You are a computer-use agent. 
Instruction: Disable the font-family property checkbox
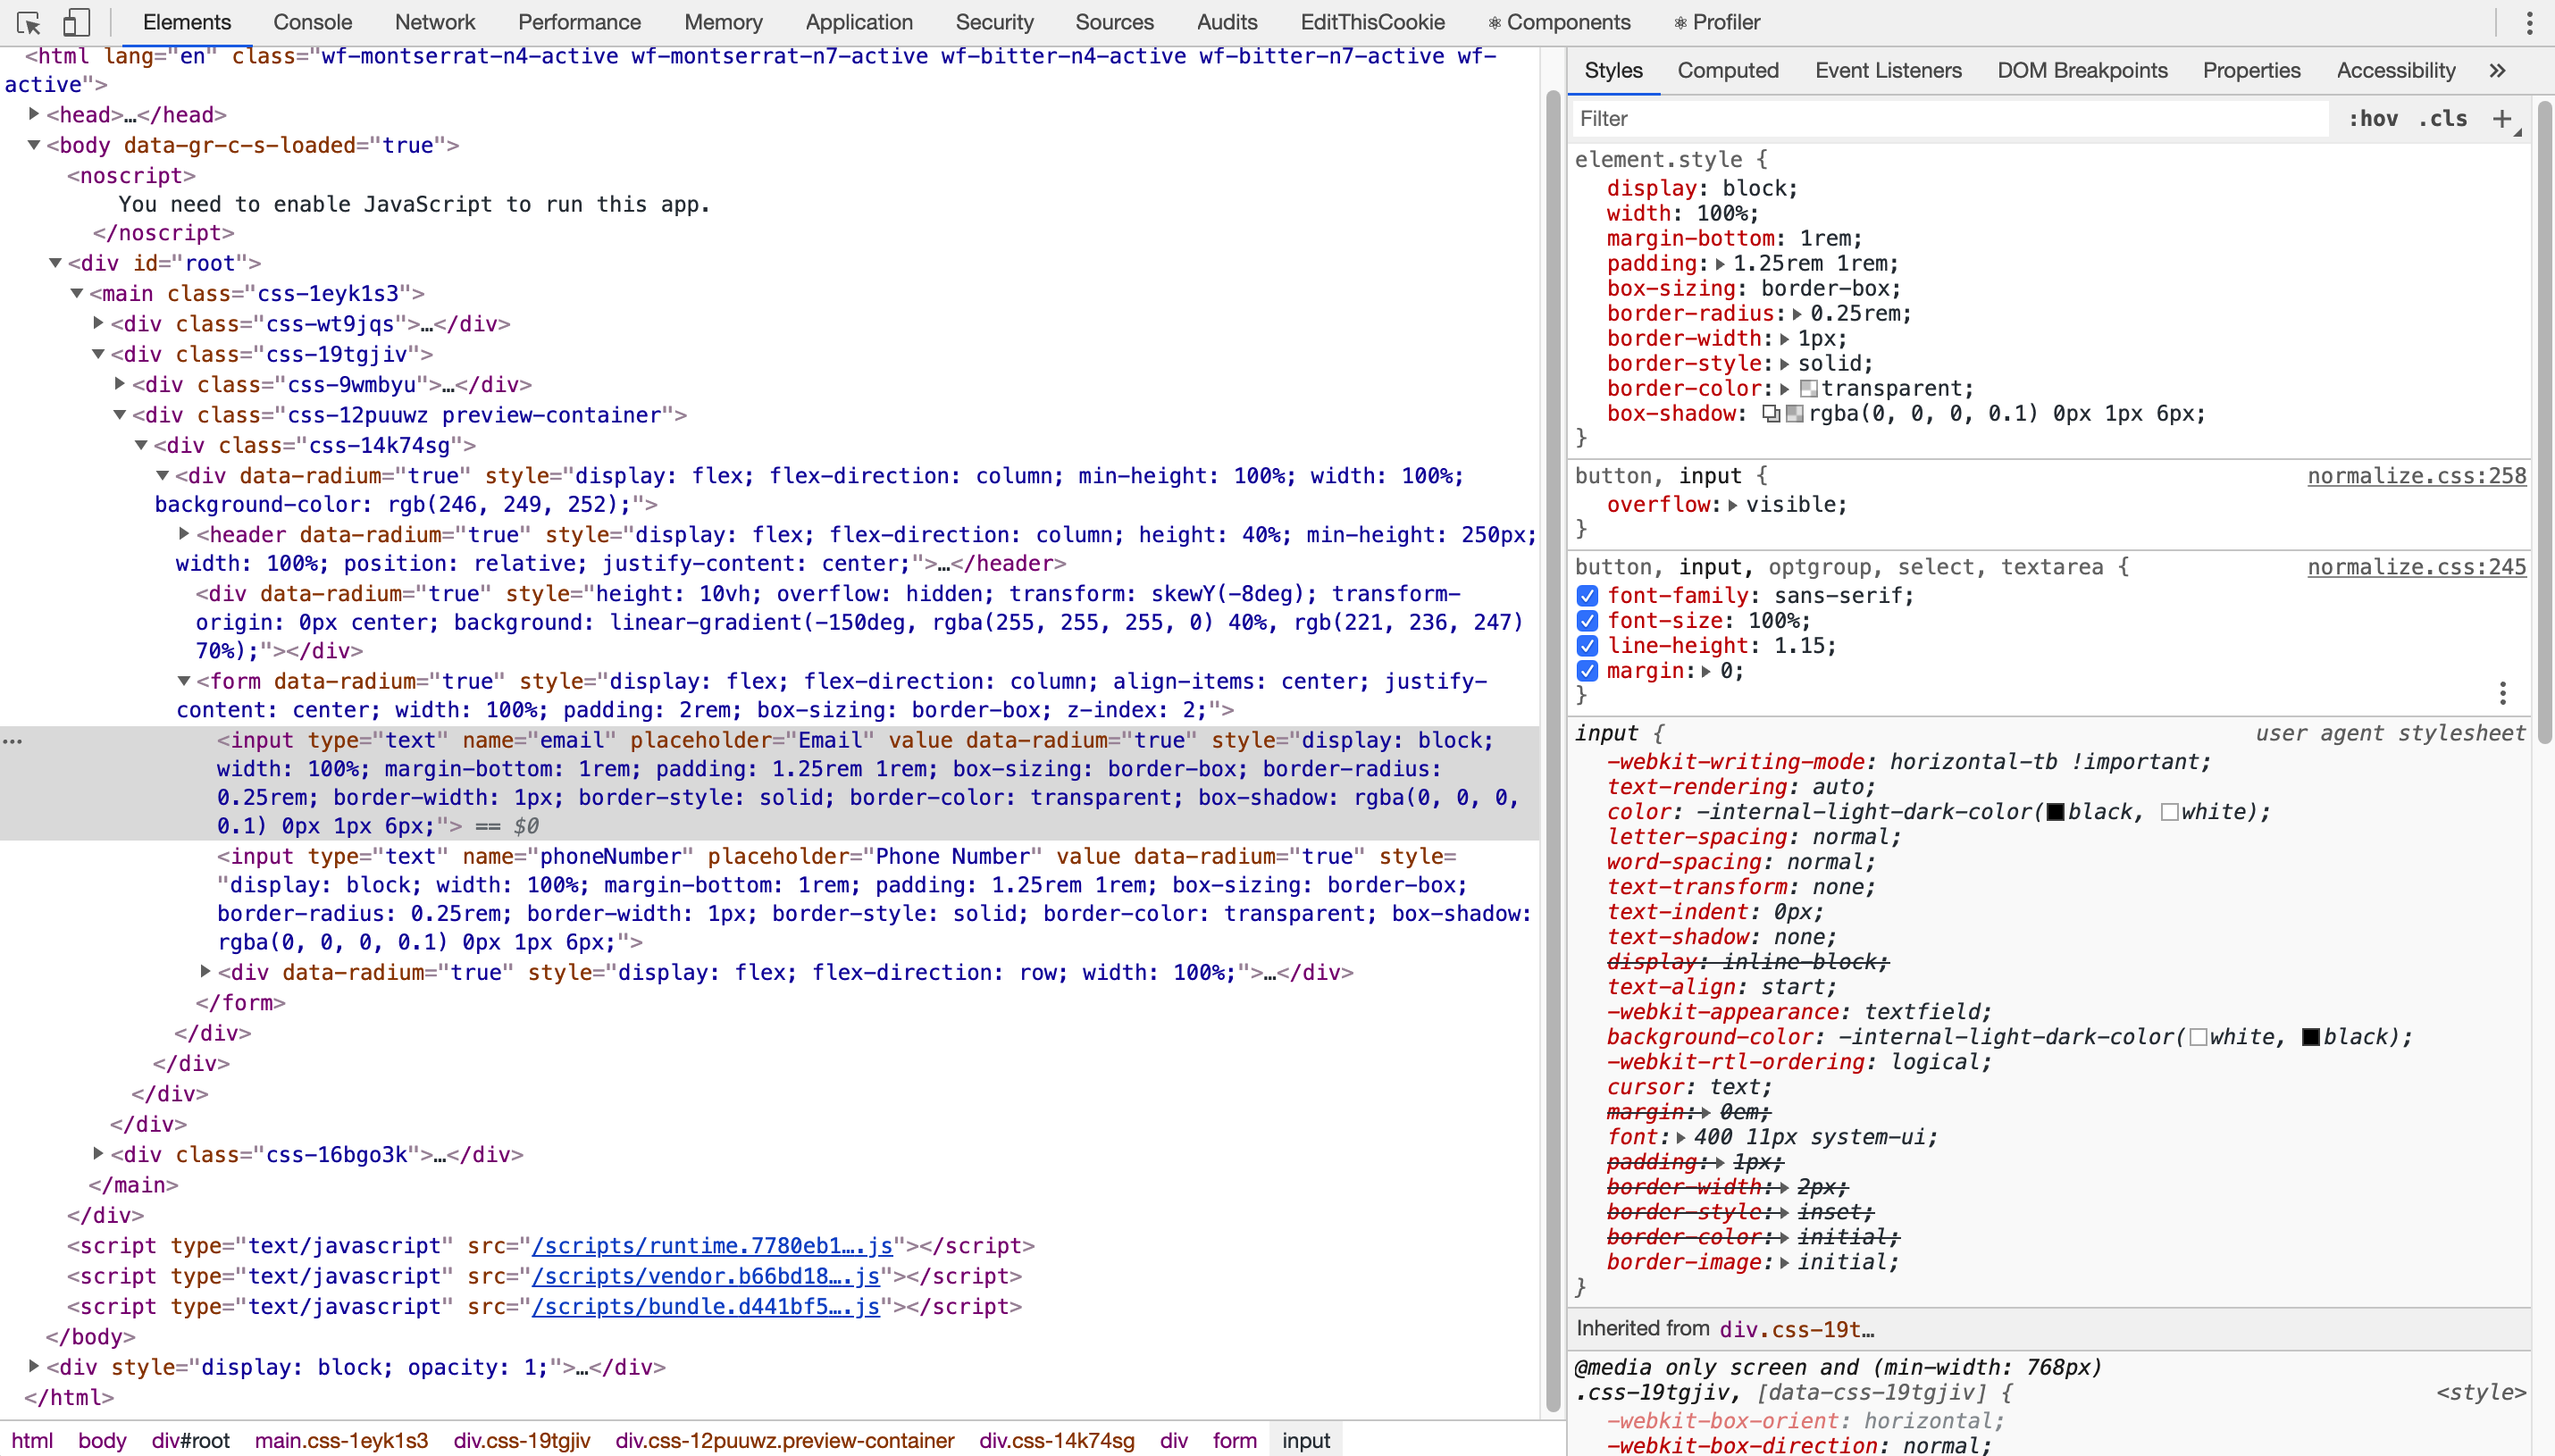[x=1588, y=594]
